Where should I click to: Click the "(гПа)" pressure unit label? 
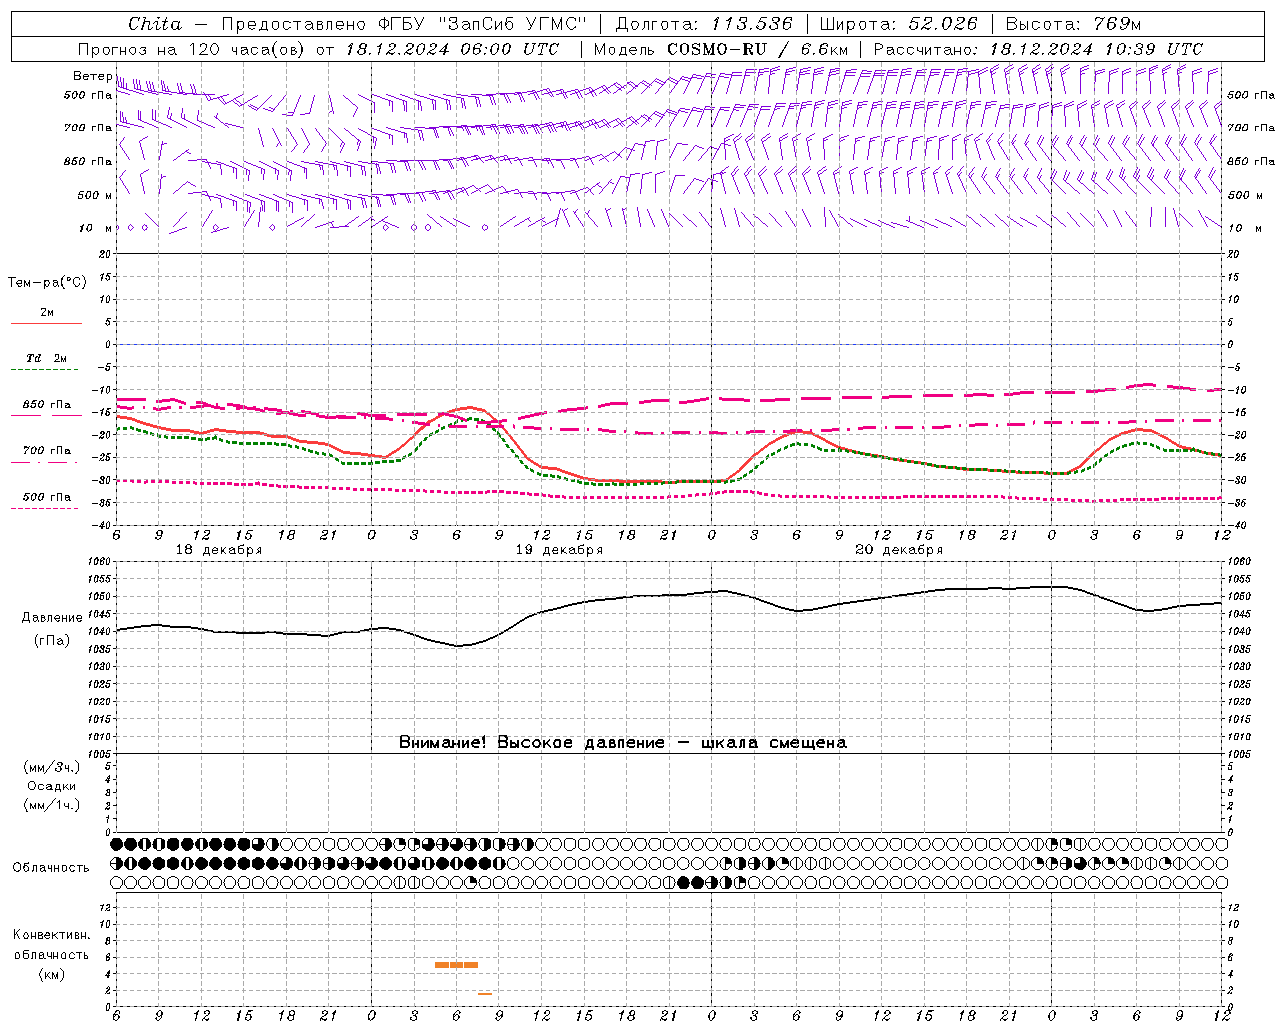[x=52, y=641]
